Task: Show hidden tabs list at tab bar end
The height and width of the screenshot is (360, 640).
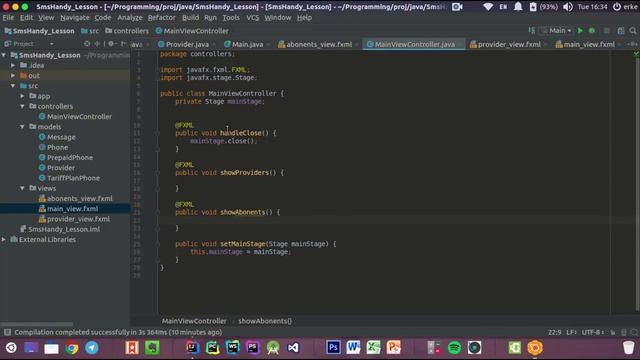Action: click(x=632, y=44)
